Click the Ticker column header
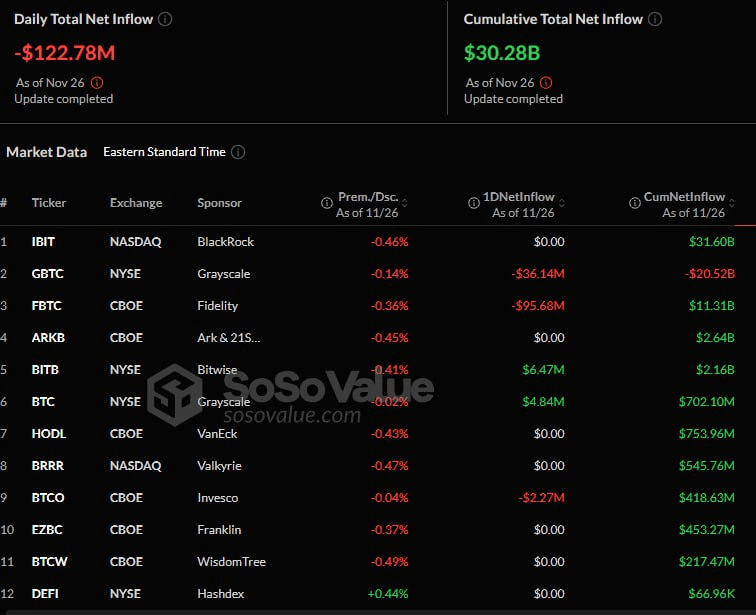The height and width of the screenshot is (615, 756). [x=49, y=203]
